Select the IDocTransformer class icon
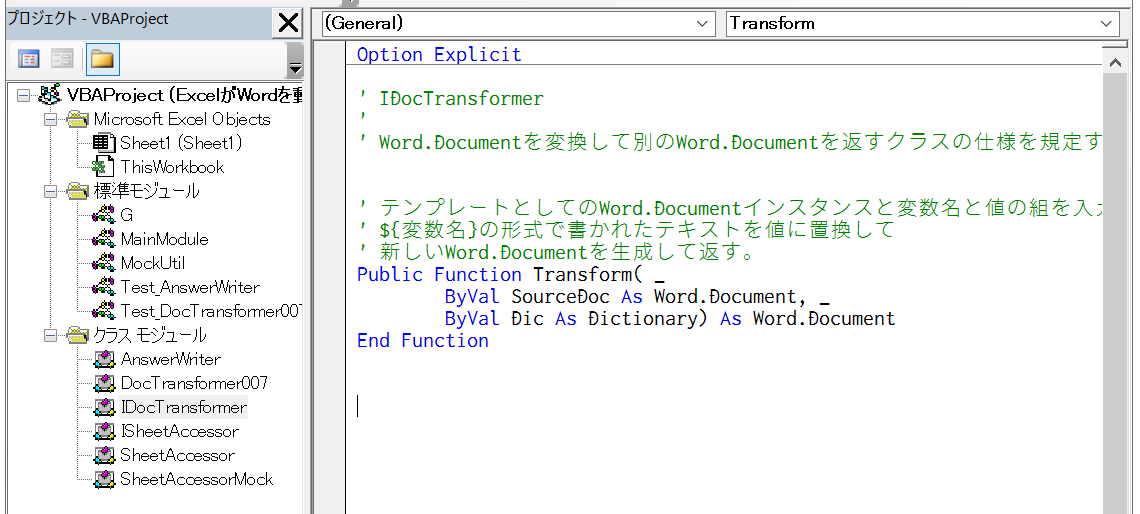This screenshot has width=1140, height=514. 105,407
